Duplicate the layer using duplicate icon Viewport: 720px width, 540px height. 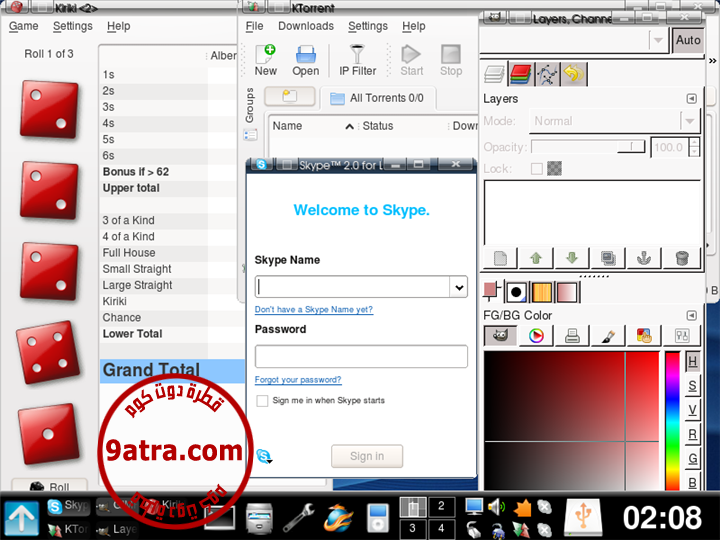click(608, 258)
